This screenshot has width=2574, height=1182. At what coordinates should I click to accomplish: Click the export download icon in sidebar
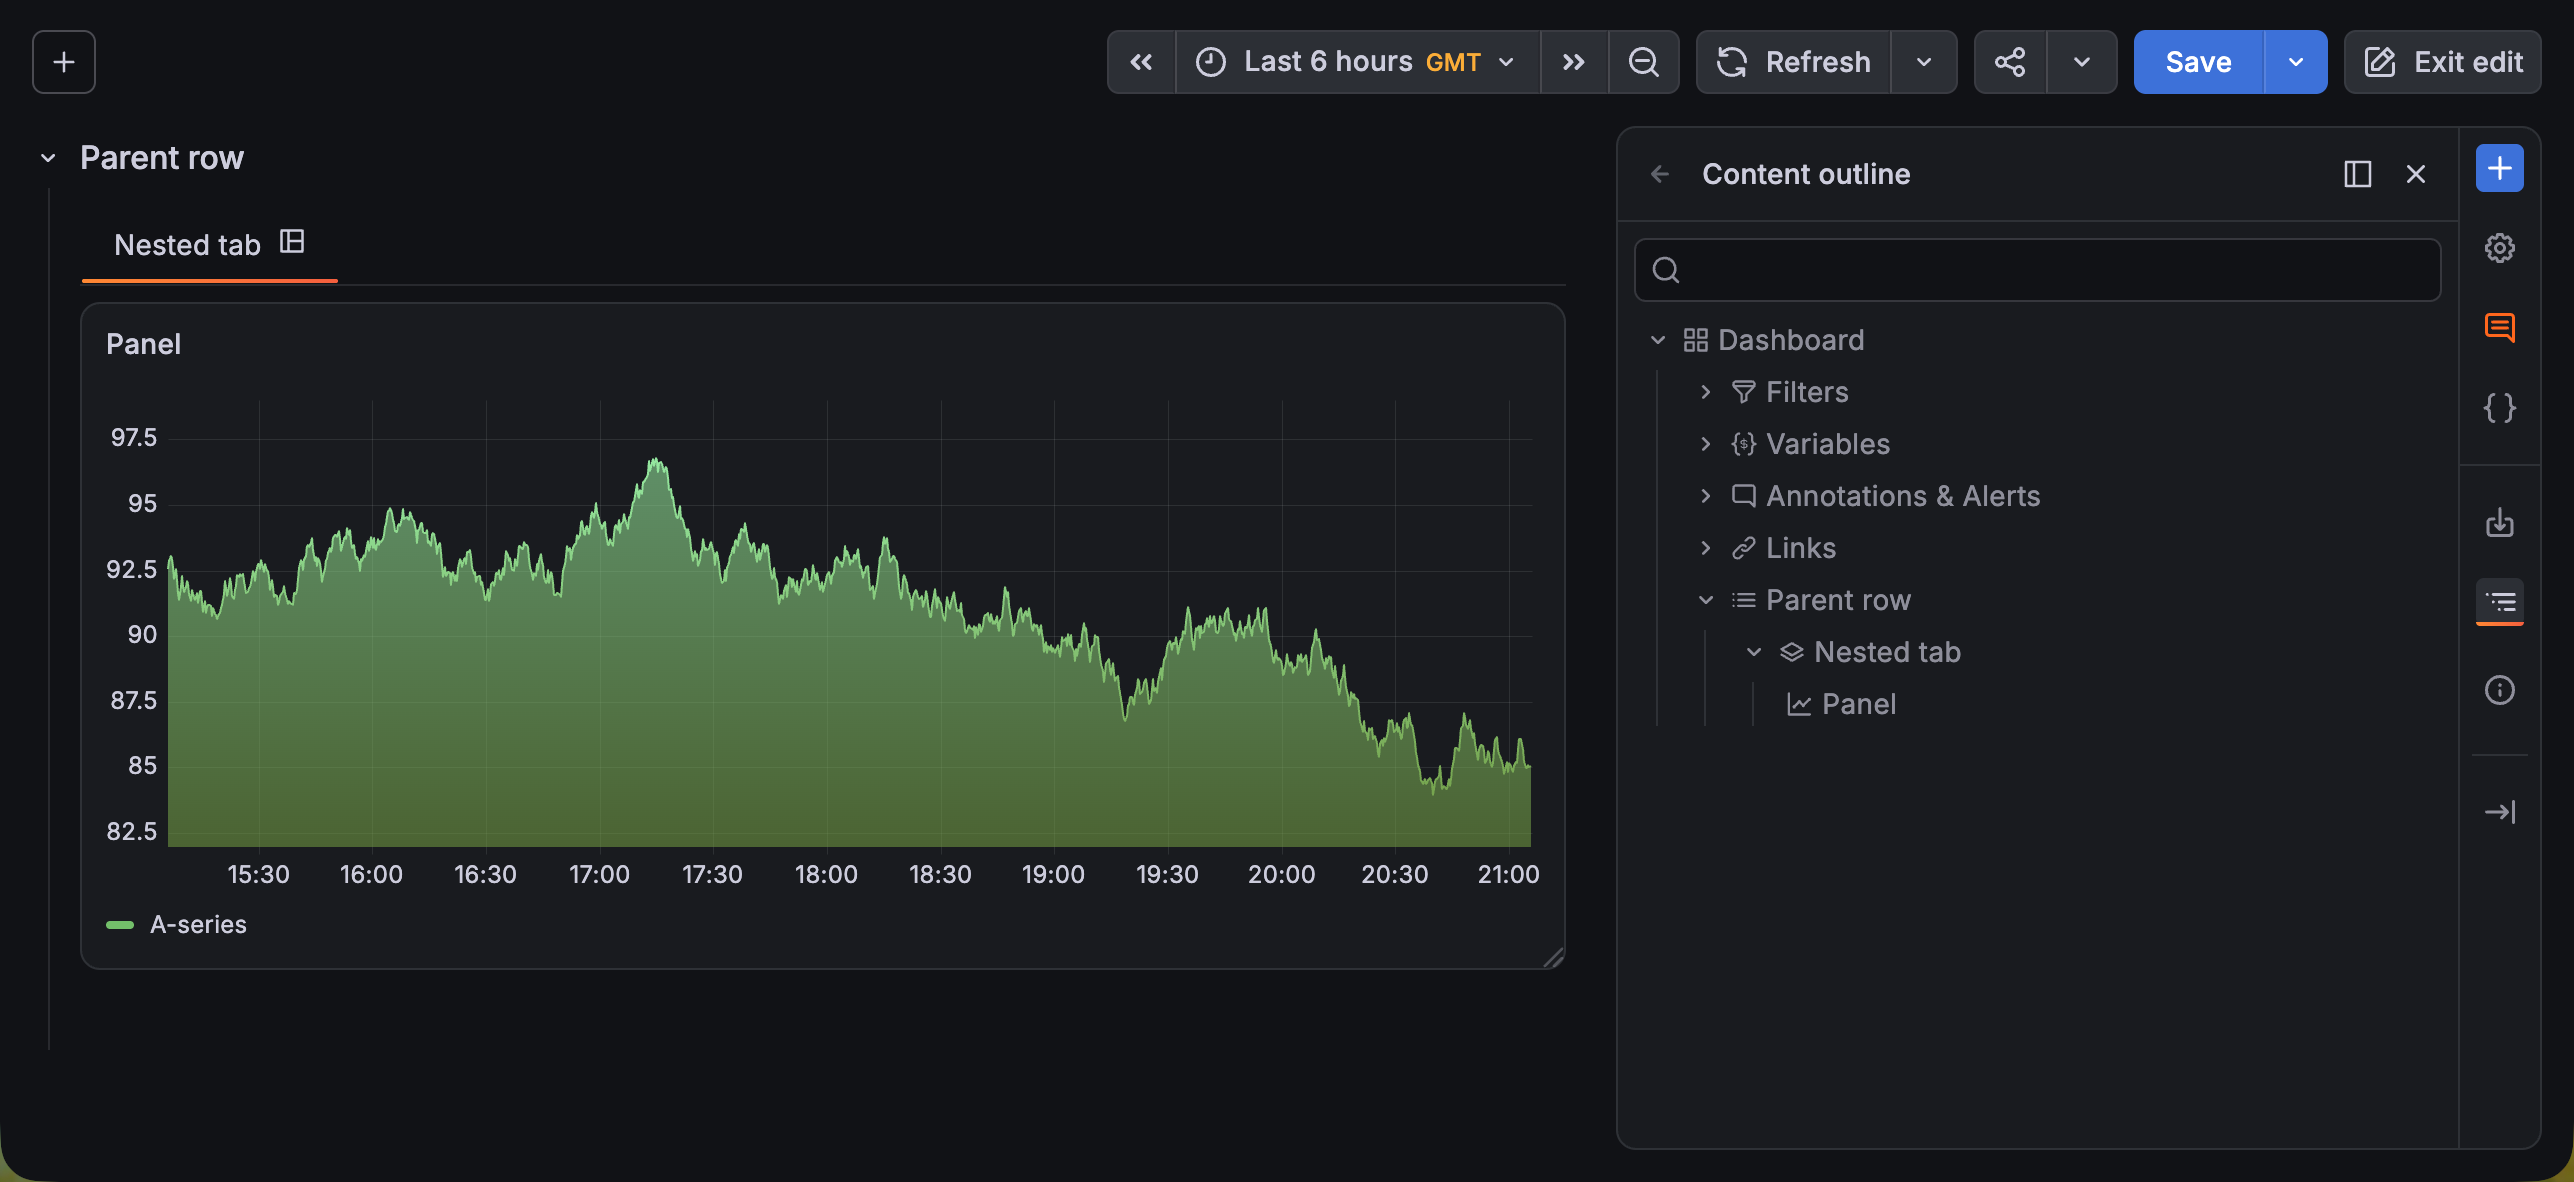point(2500,522)
